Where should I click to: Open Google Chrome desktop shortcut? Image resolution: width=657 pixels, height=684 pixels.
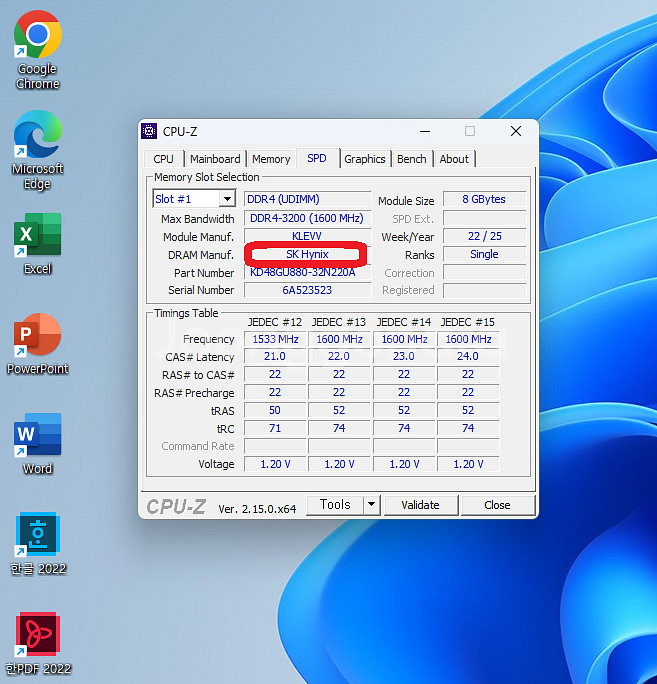tap(38, 50)
